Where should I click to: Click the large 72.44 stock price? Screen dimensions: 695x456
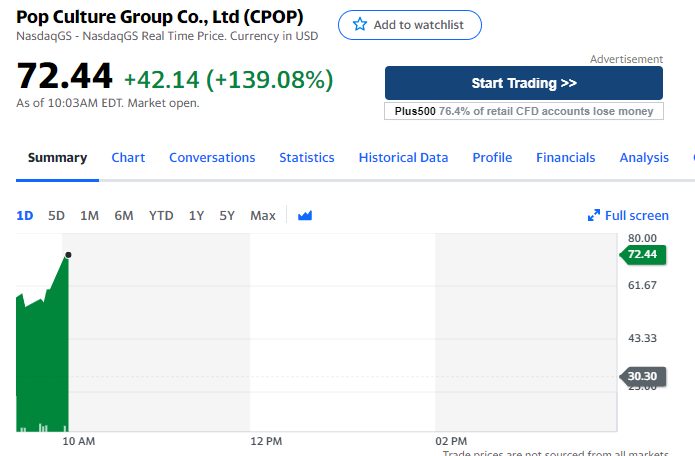click(x=65, y=76)
